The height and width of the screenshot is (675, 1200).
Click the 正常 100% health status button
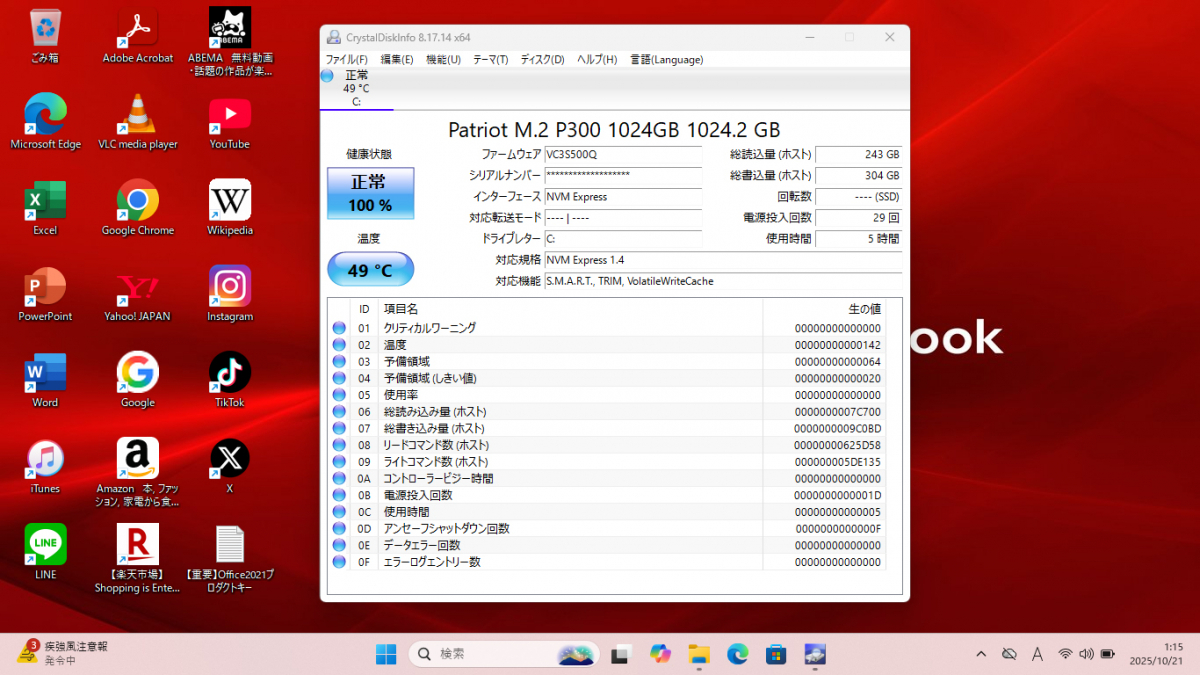[x=370, y=192]
